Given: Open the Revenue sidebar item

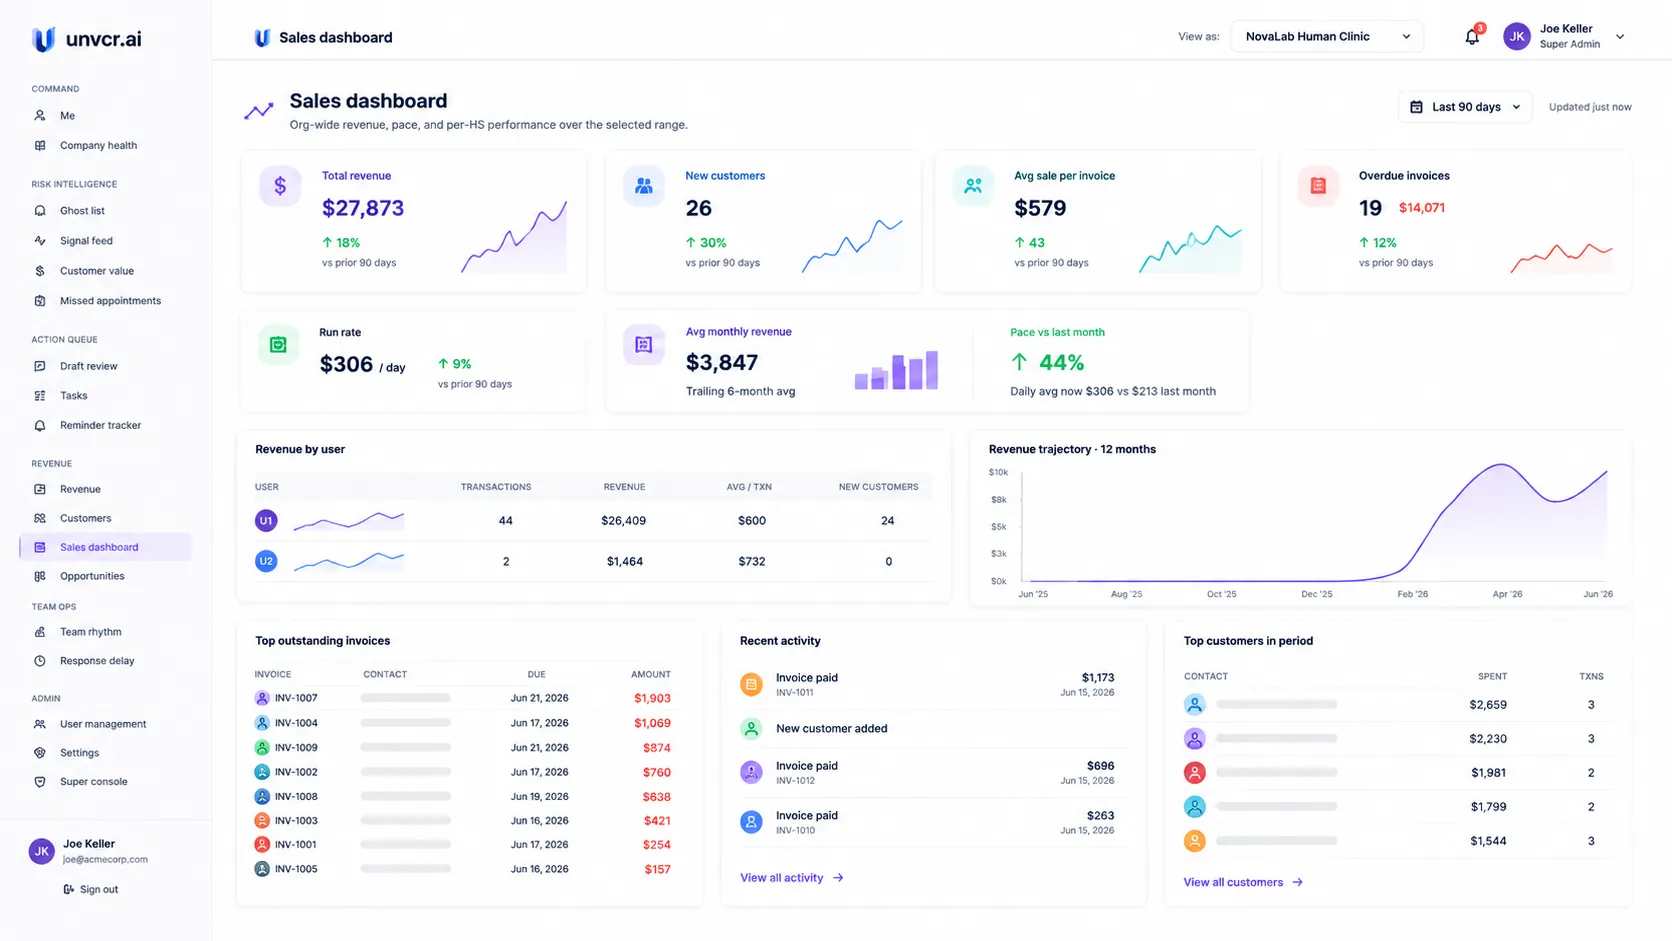Looking at the screenshot, I should click(x=80, y=489).
